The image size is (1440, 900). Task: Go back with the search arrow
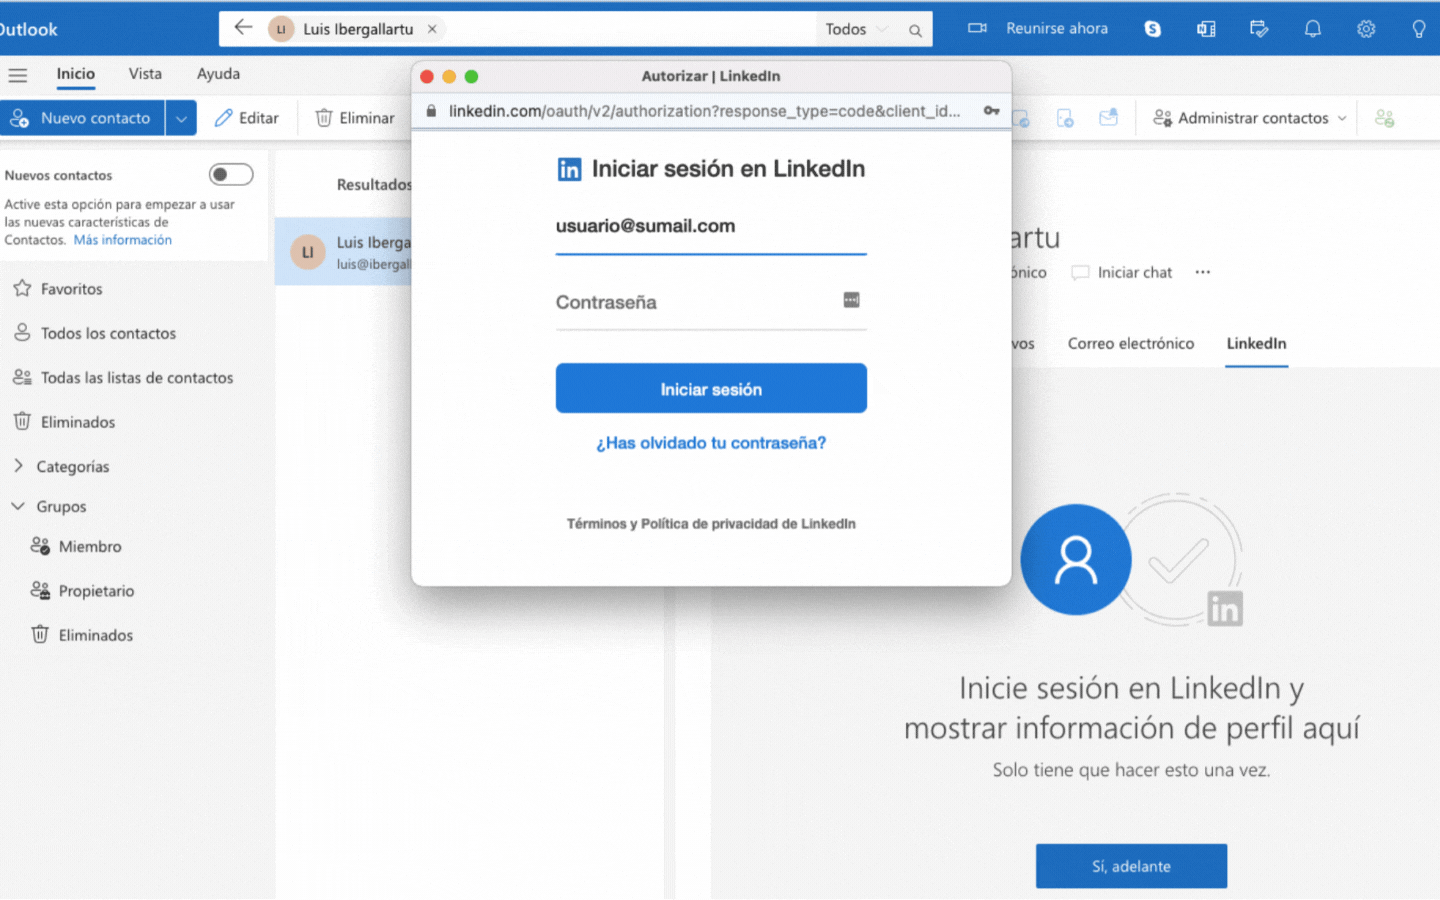(243, 28)
